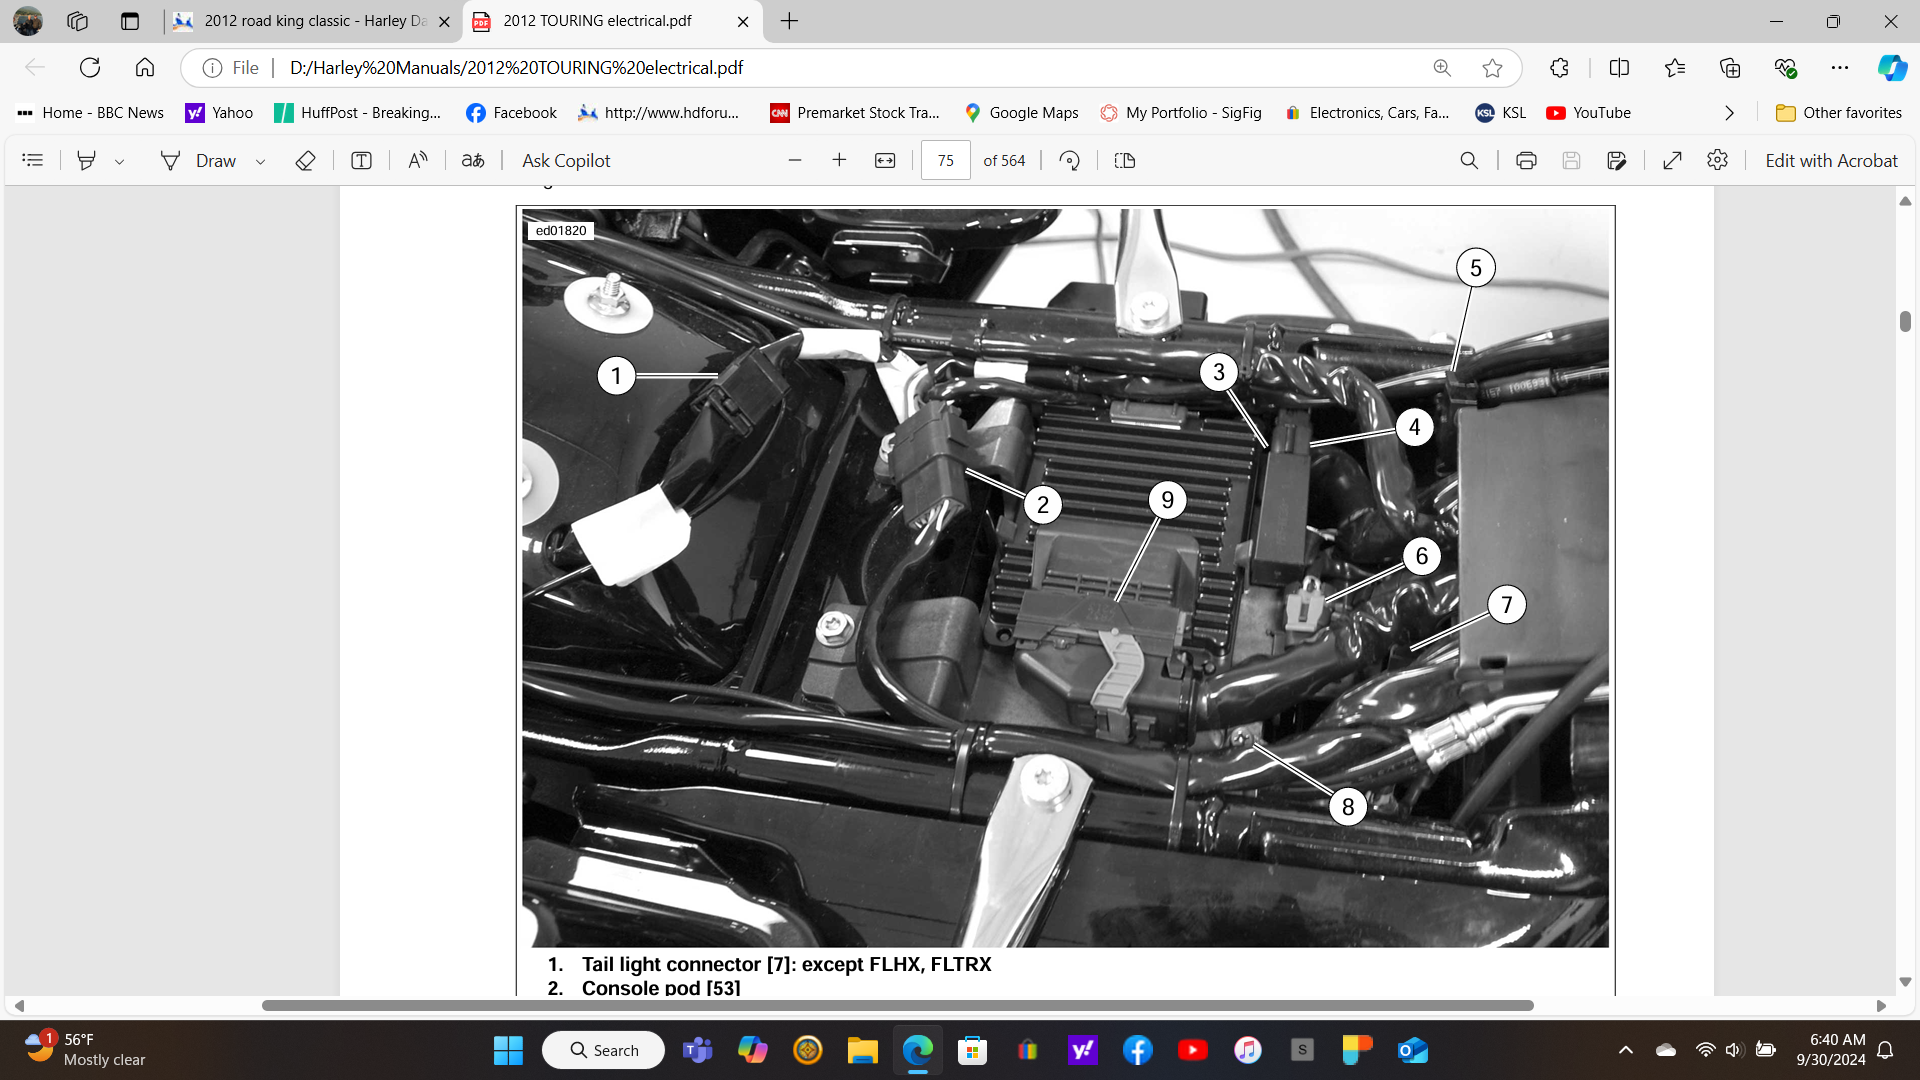Select the Erase tool
This screenshot has height=1080, width=1920.
coord(305,160)
